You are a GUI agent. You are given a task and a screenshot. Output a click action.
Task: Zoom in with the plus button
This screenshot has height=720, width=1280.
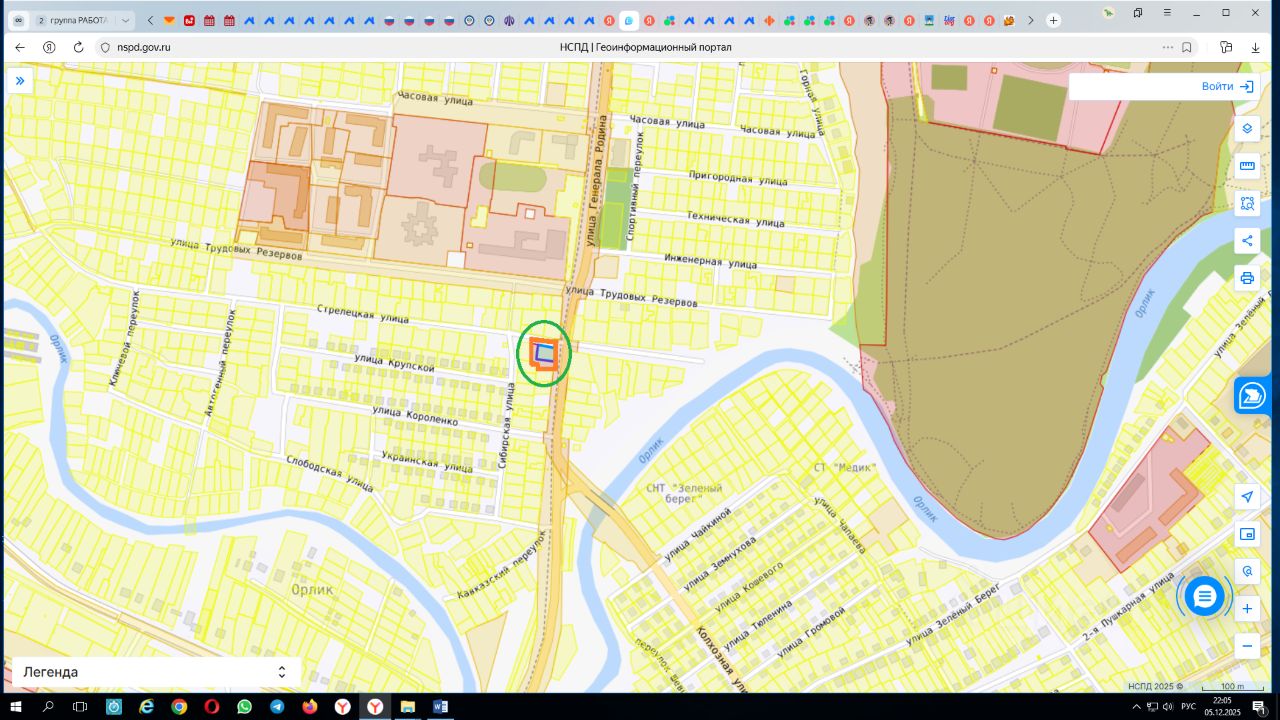point(1247,609)
